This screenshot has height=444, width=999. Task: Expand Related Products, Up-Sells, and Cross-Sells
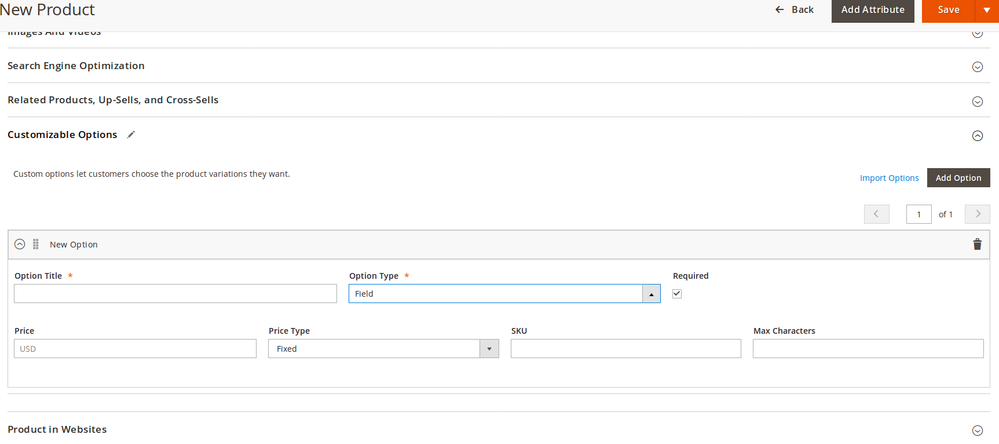click(977, 101)
